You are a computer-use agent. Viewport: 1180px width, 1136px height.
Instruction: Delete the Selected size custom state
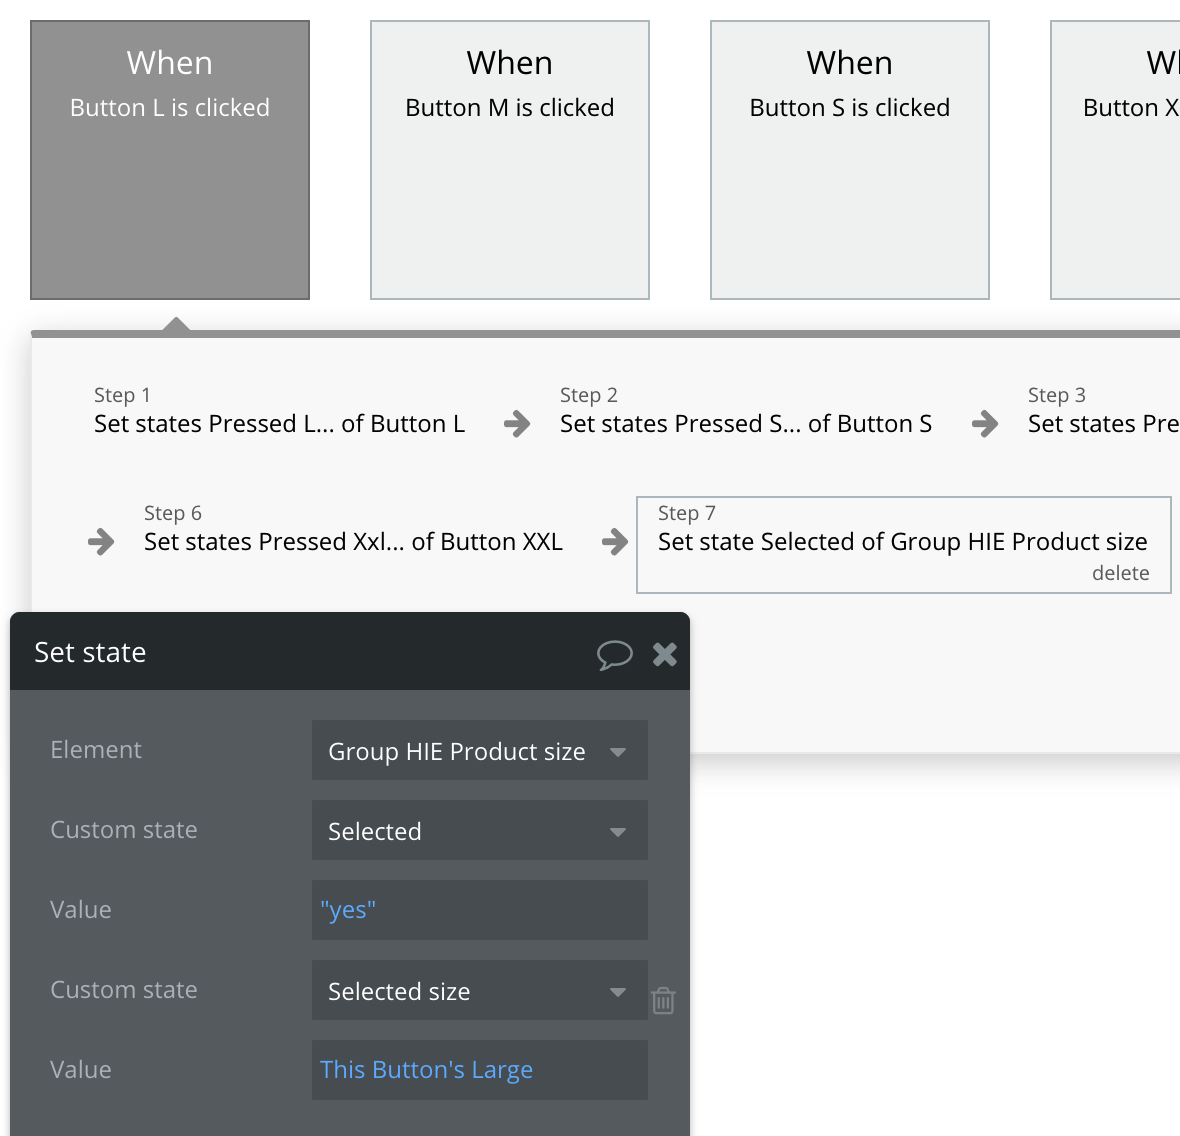click(663, 1000)
